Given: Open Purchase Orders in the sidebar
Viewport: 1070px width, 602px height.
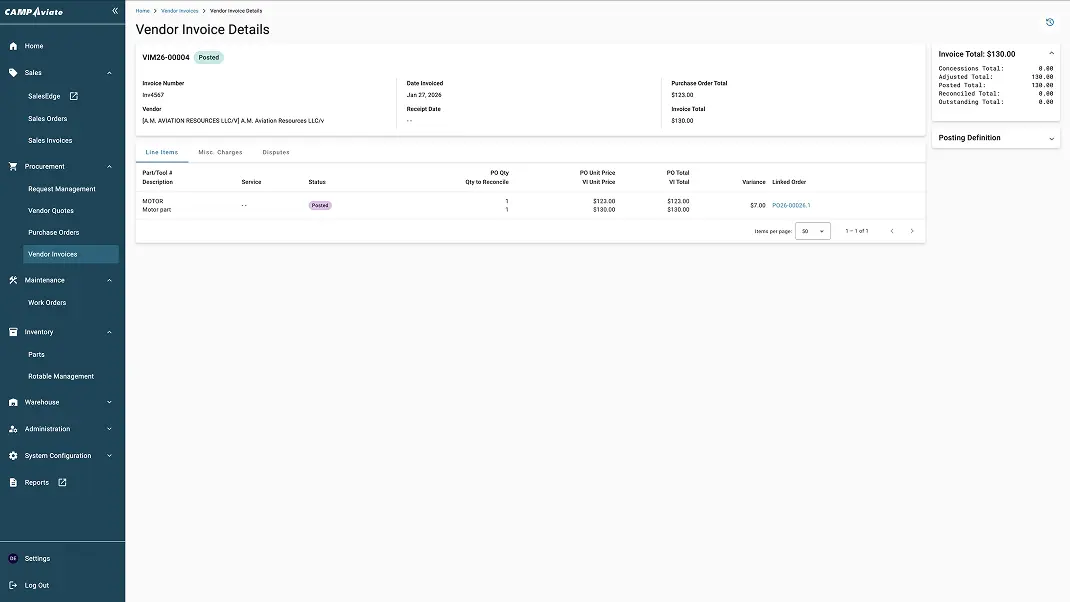Looking at the screenshot, I should (x=53, y=233).
